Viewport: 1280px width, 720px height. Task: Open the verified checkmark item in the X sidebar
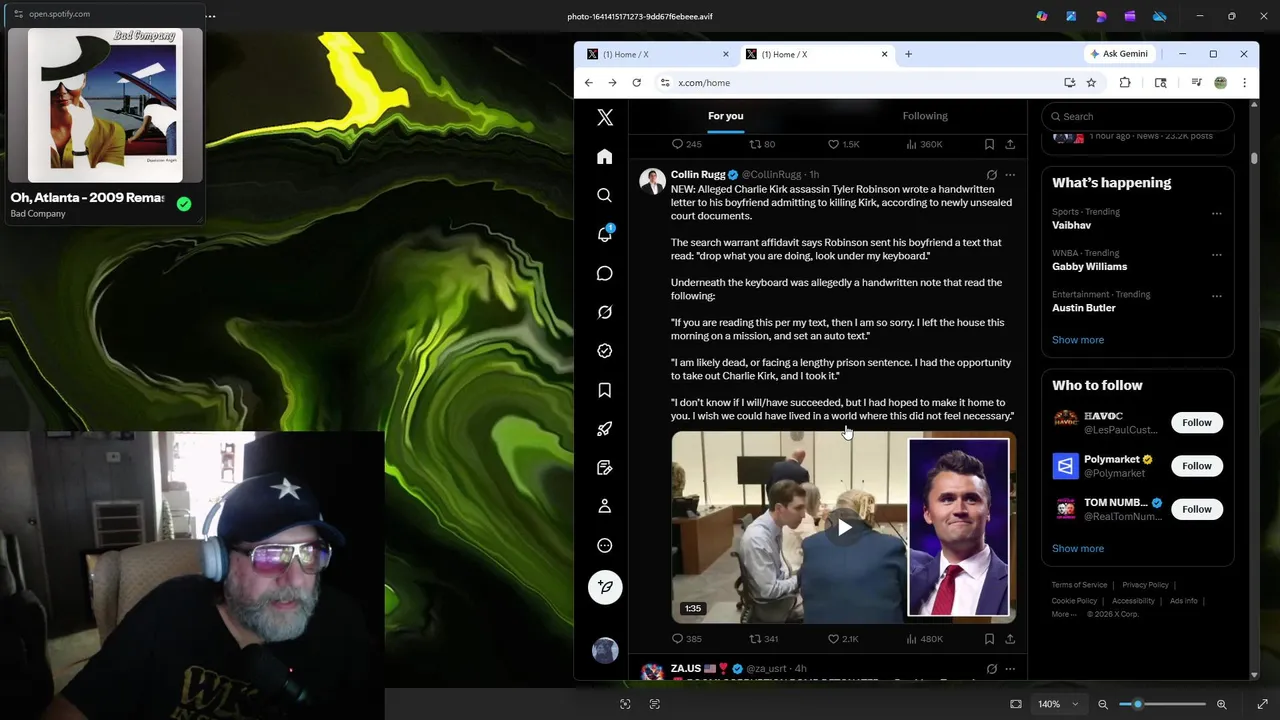605,351
